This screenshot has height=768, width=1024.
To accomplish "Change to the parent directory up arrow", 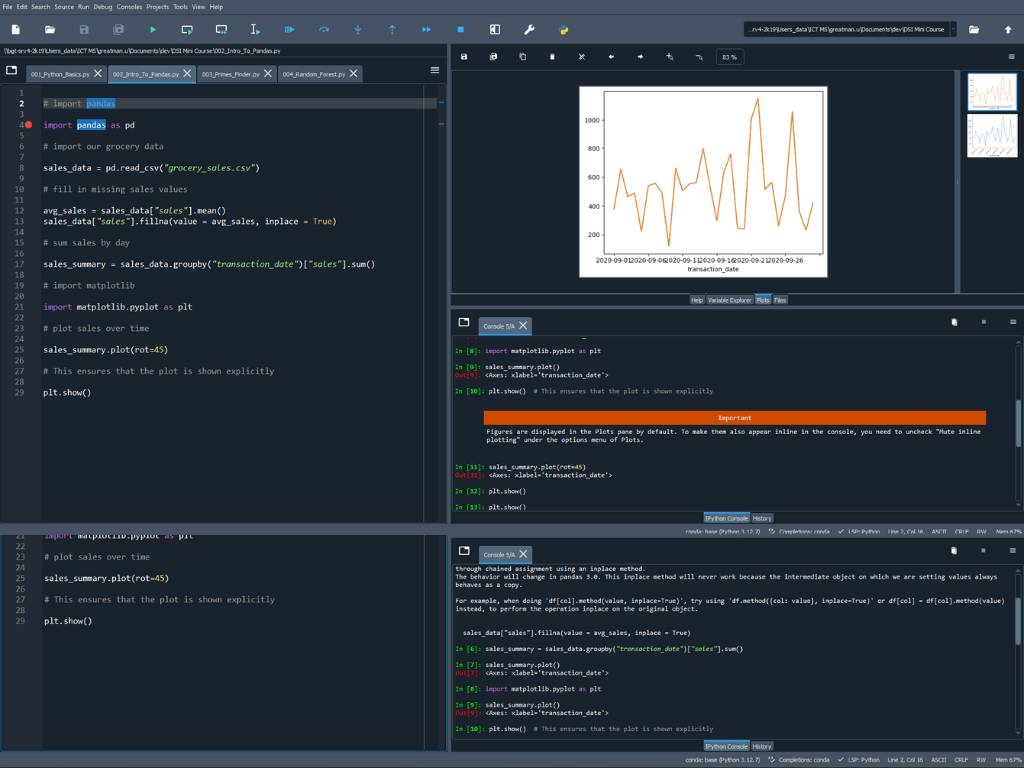I will click(x=1008, y=29).
